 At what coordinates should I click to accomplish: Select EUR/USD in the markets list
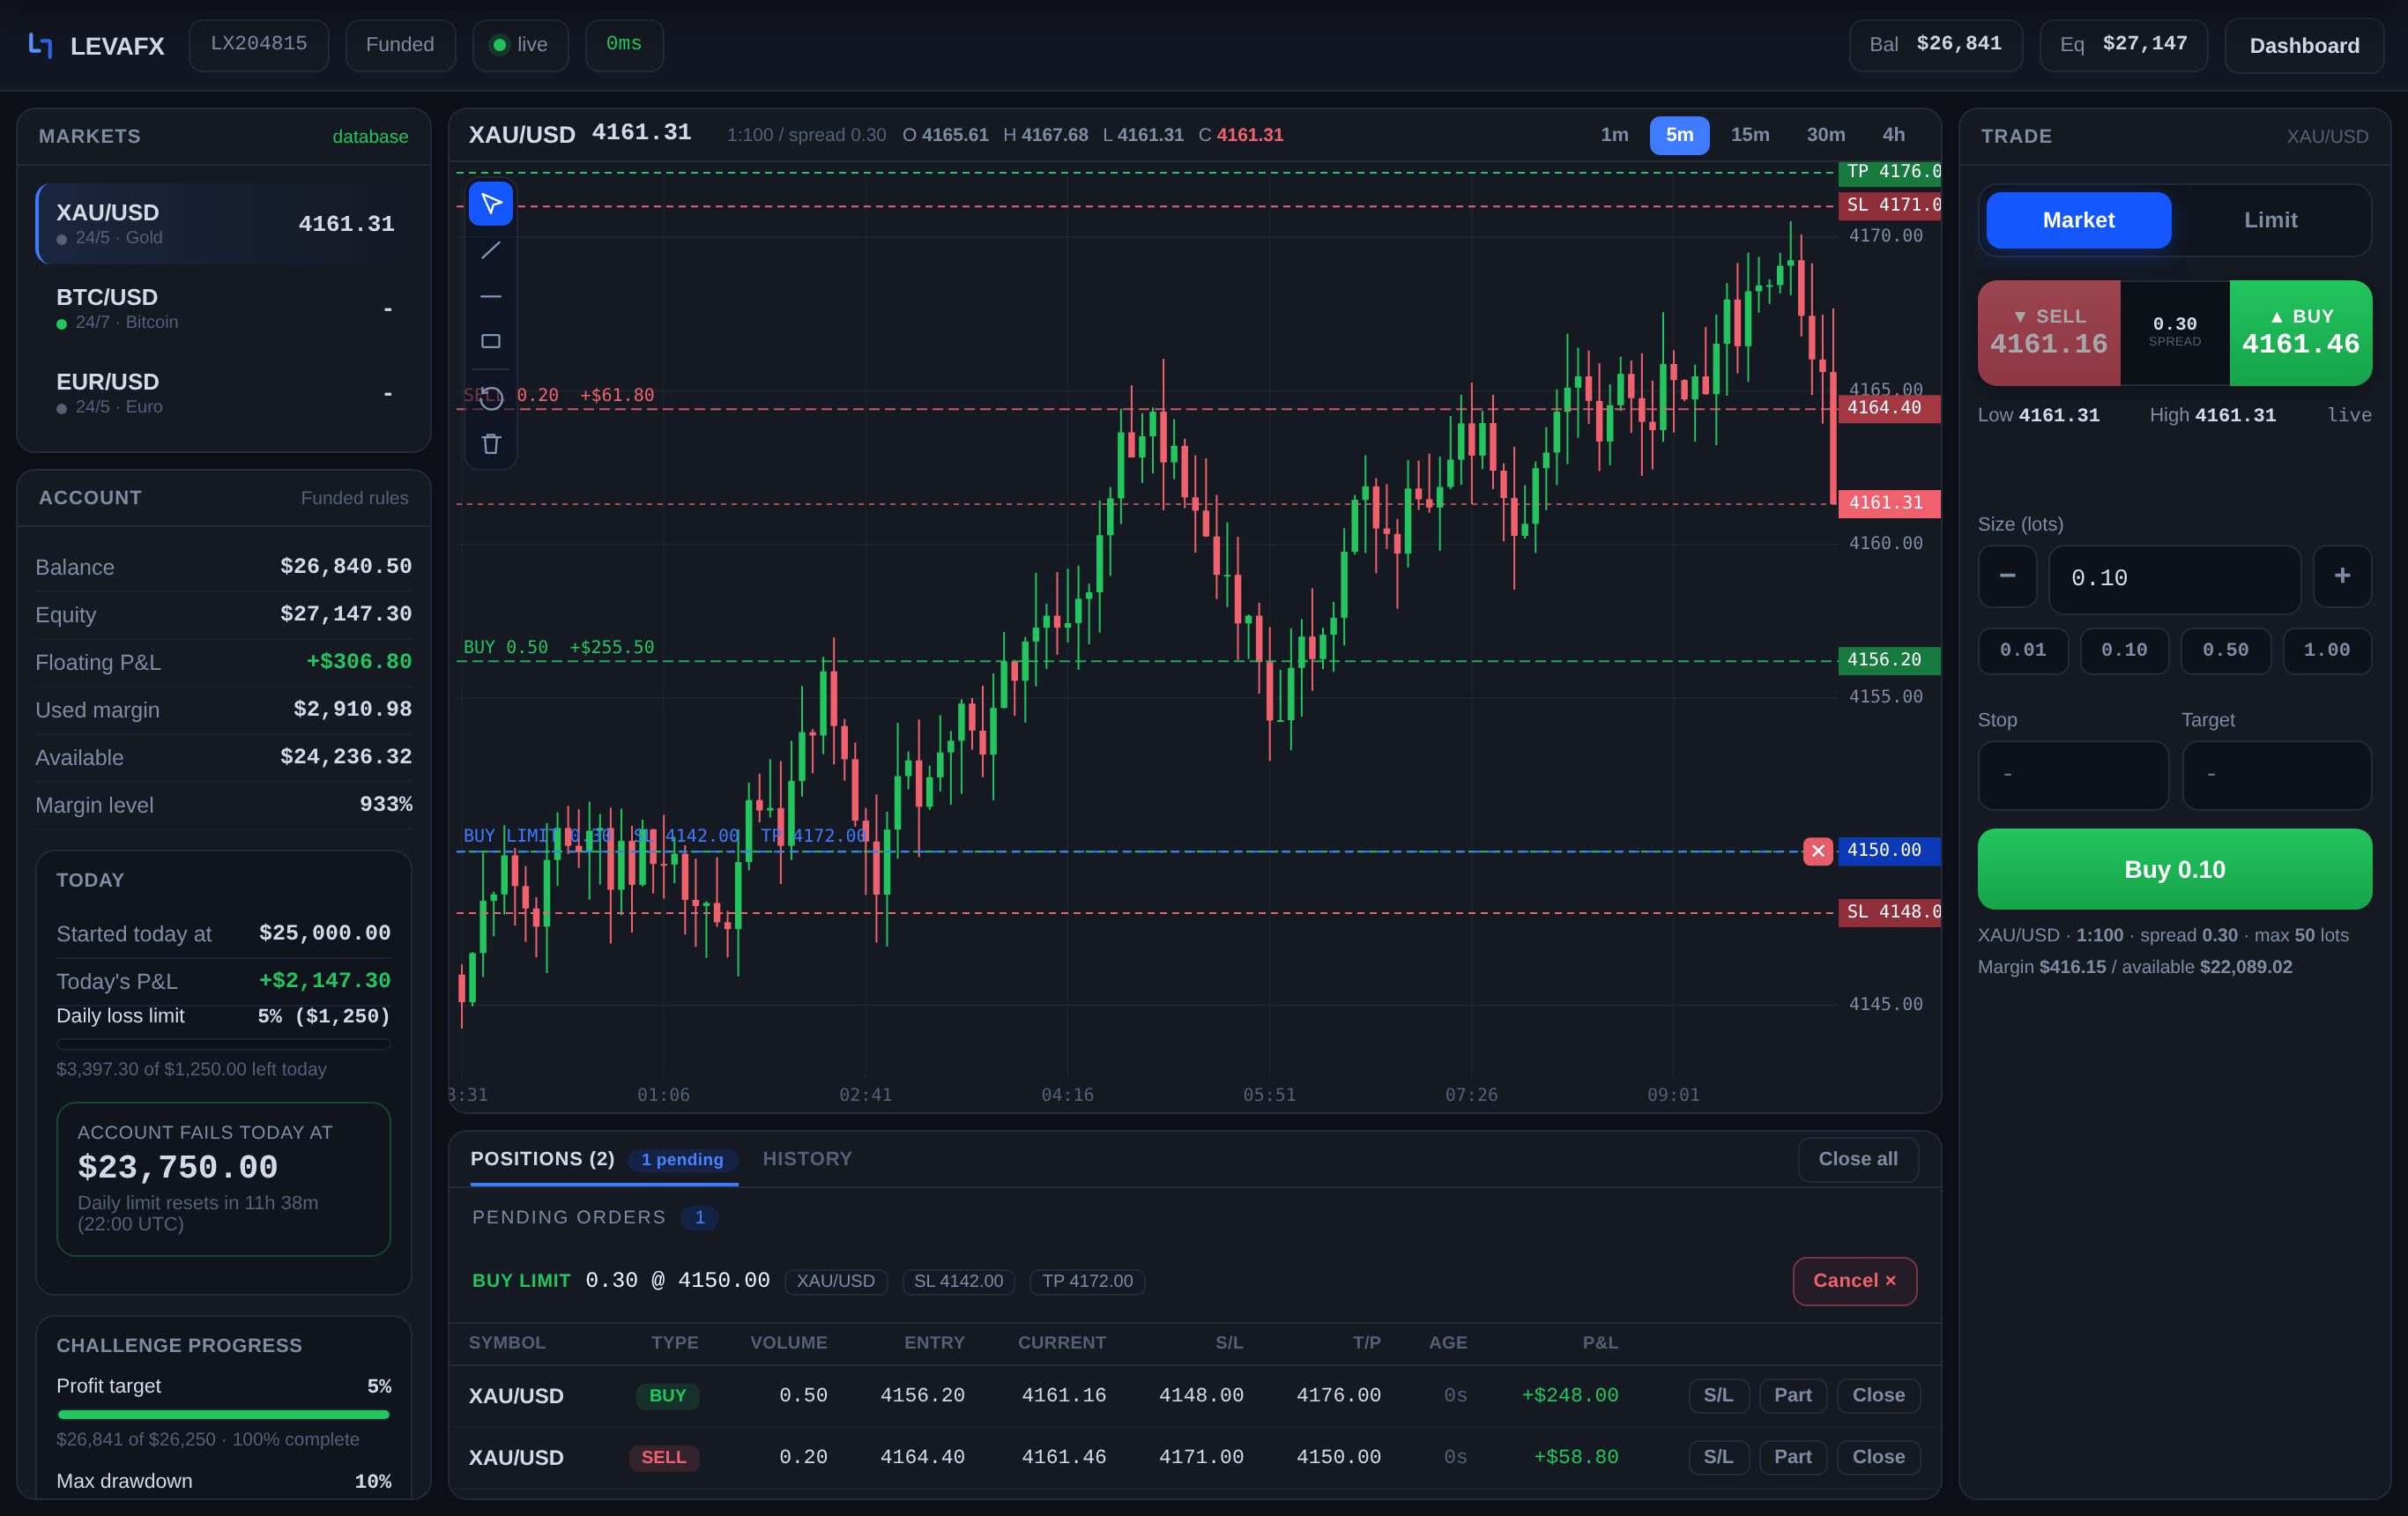click(224, 393)
